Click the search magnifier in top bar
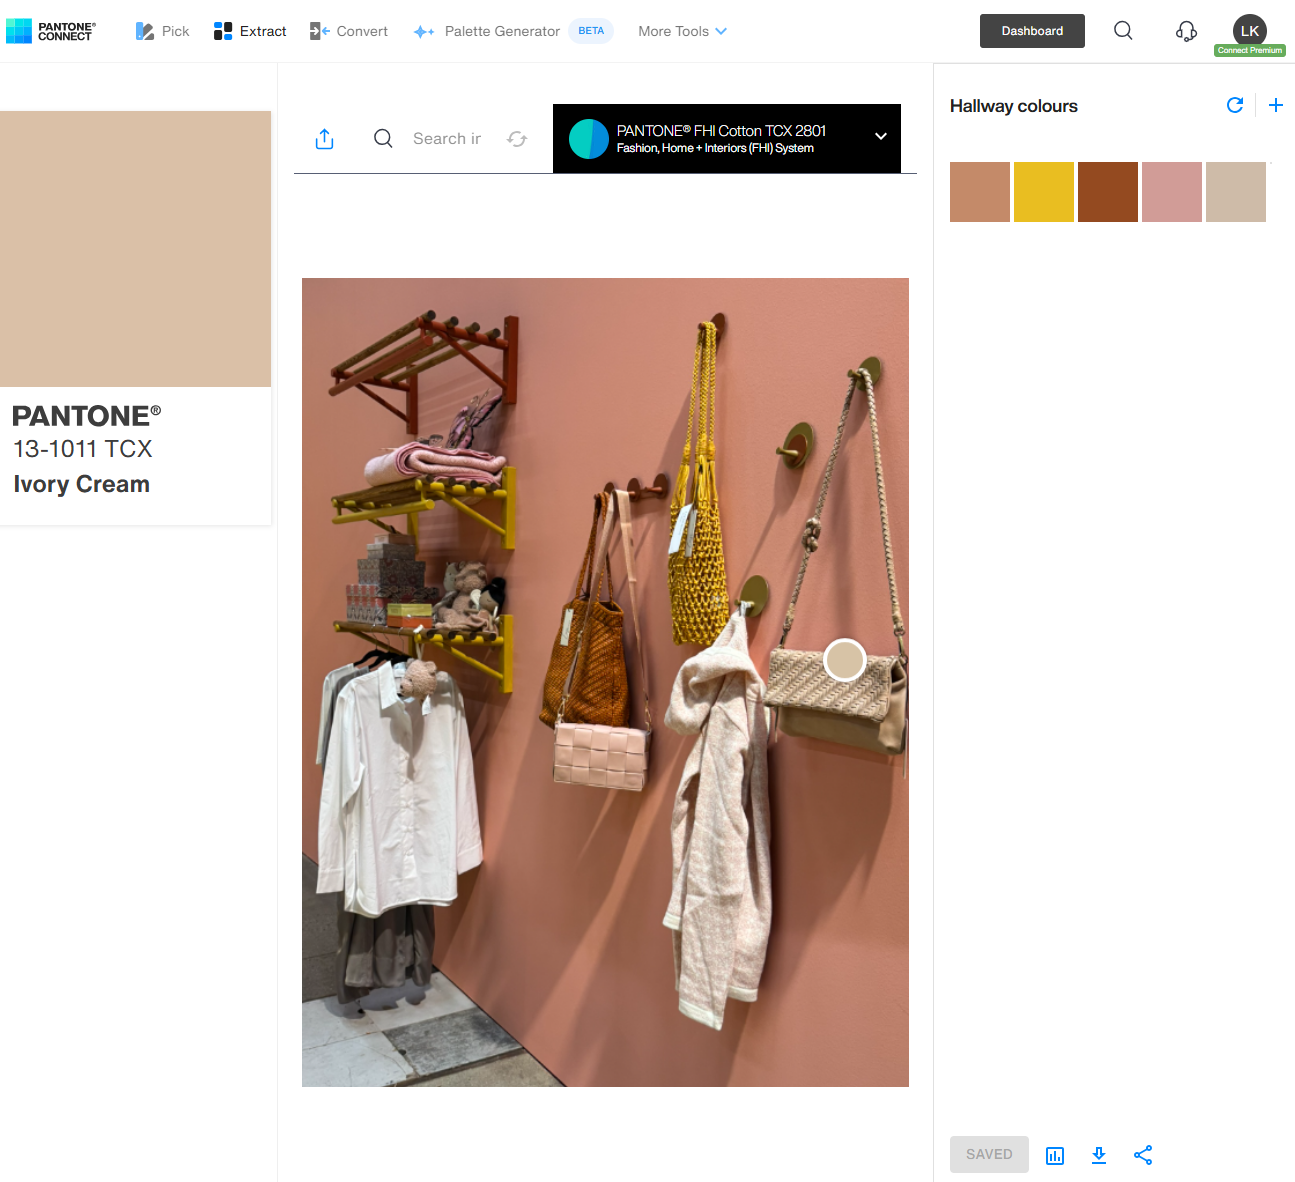Screen dimensions: 1295x1182 [x=1123, y=31]
